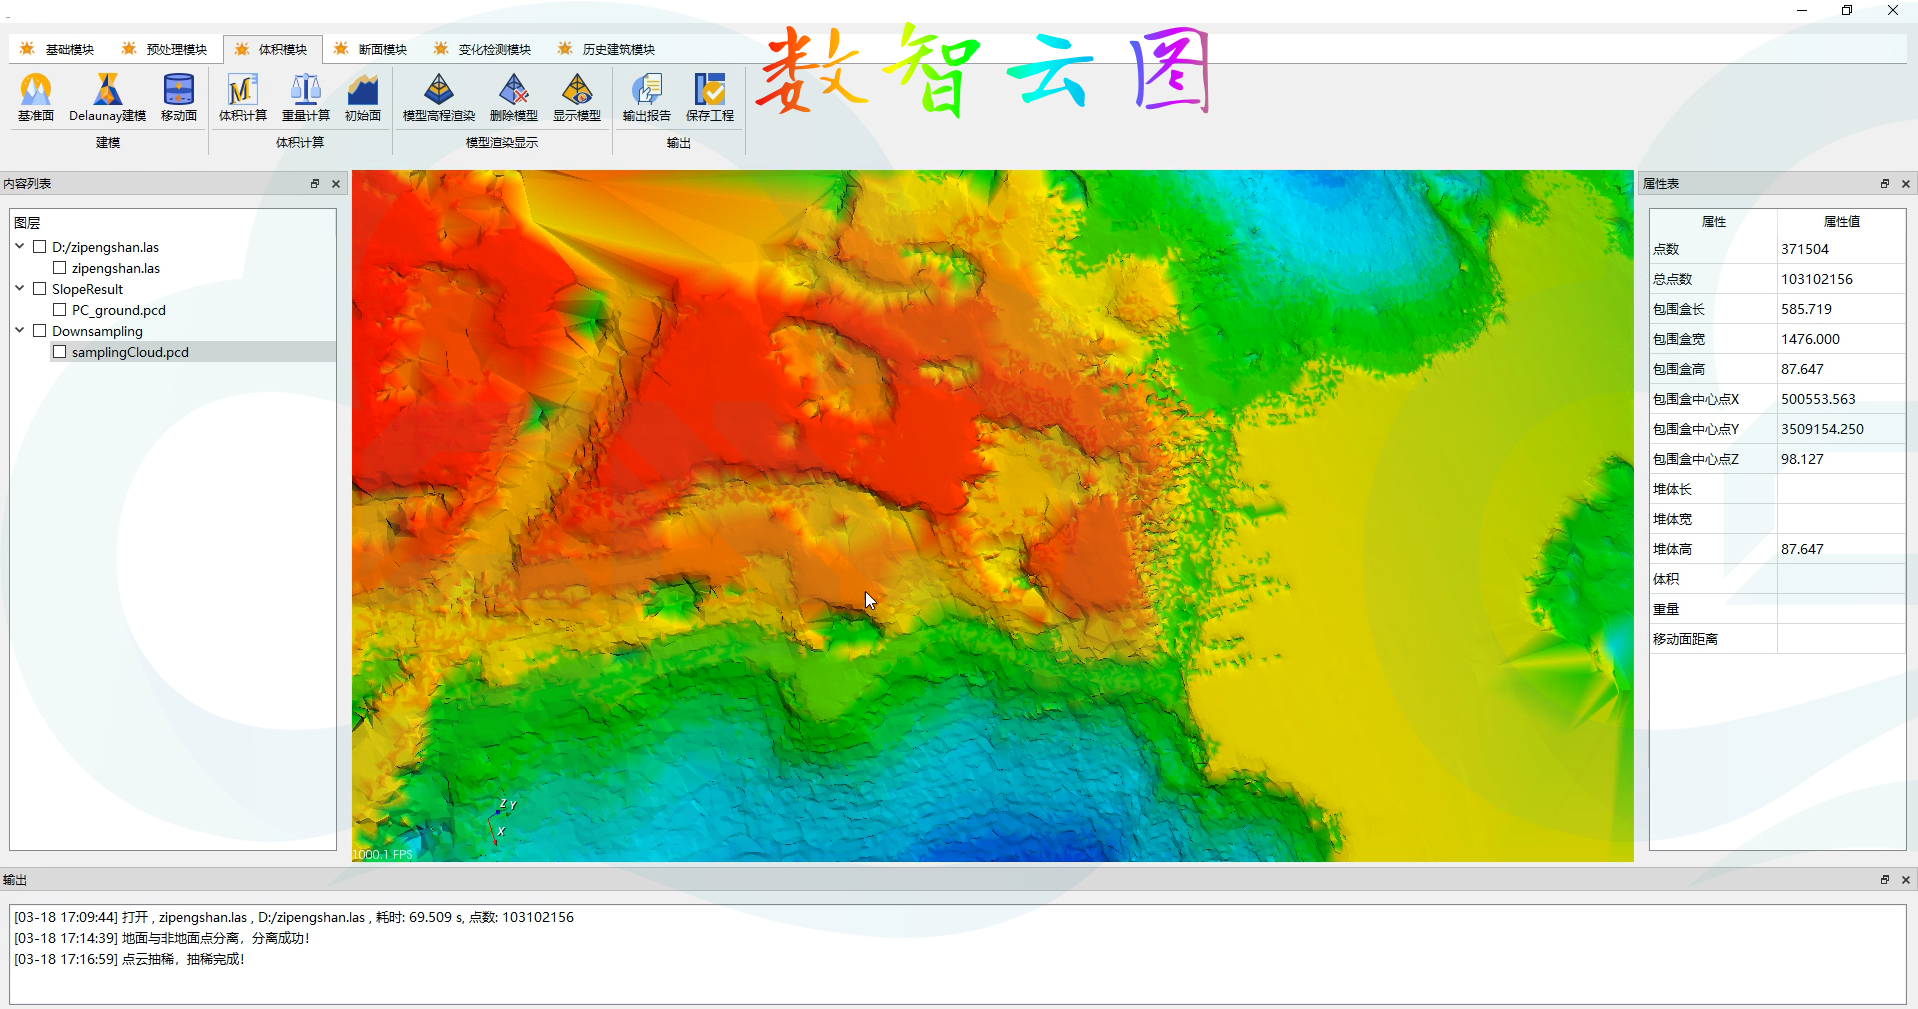Screen dimensions: 1918x1009
Task: Open the 变化检测模块 tab
Action: pyautogui.click(x=483, y=49)
